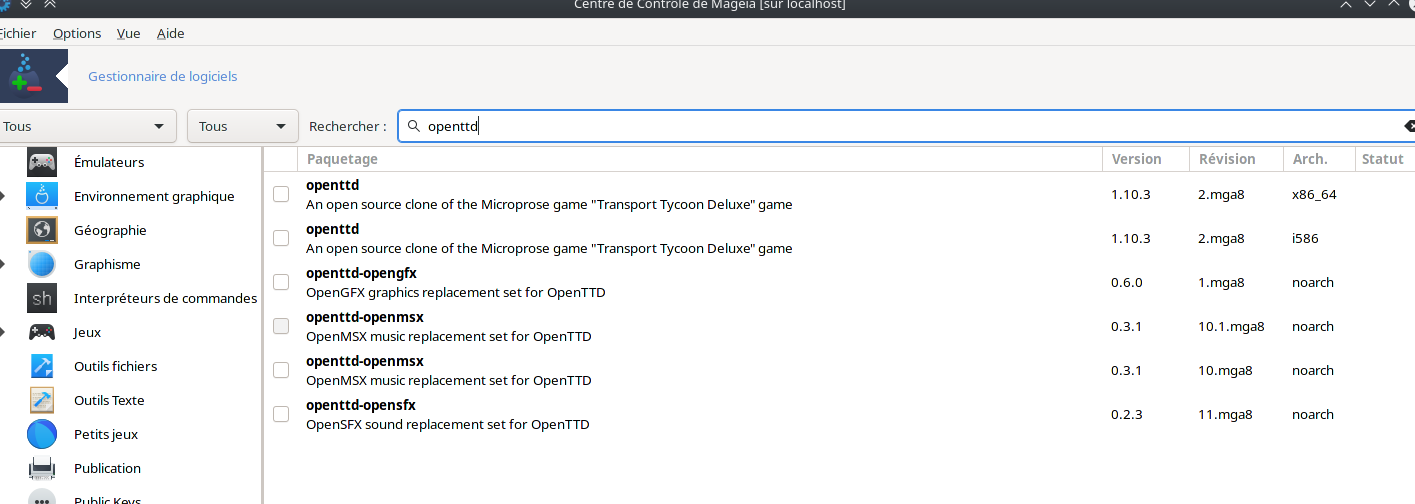Expand the Environnement graphique category
Viewport: 1415px width, 504px height.
click(4, 197)
